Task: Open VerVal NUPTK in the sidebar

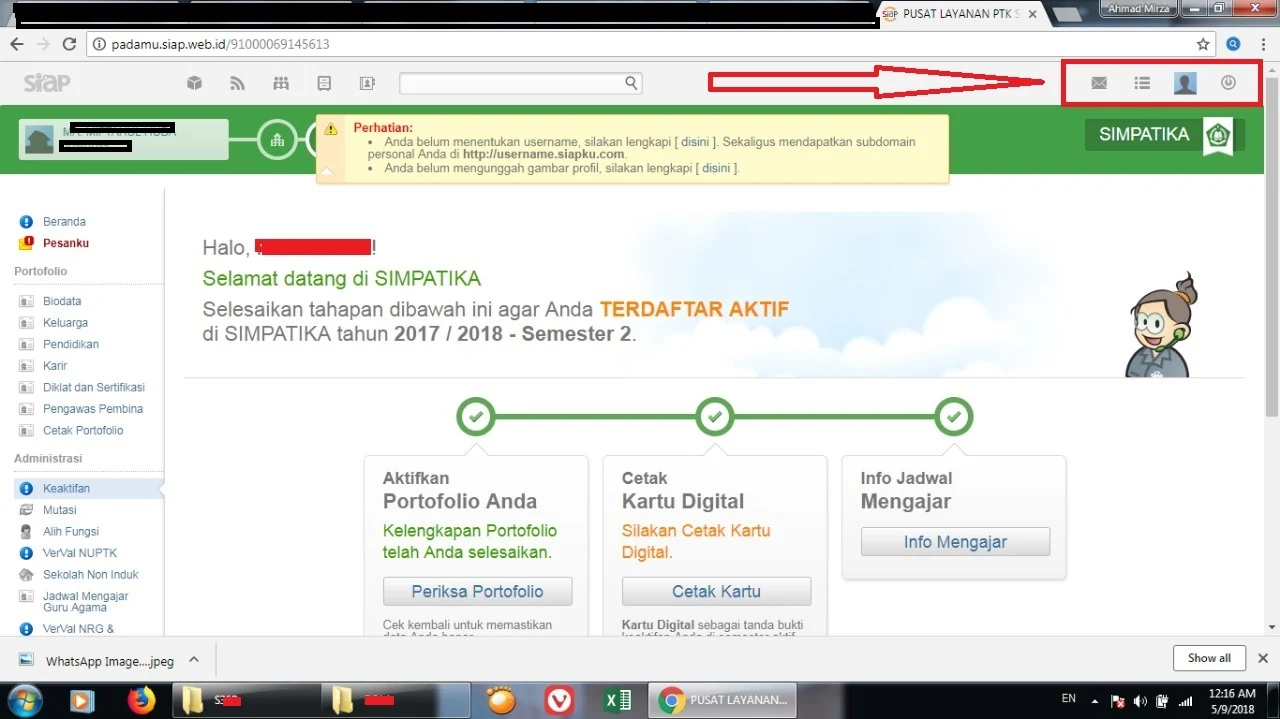Action: point(80,553)
